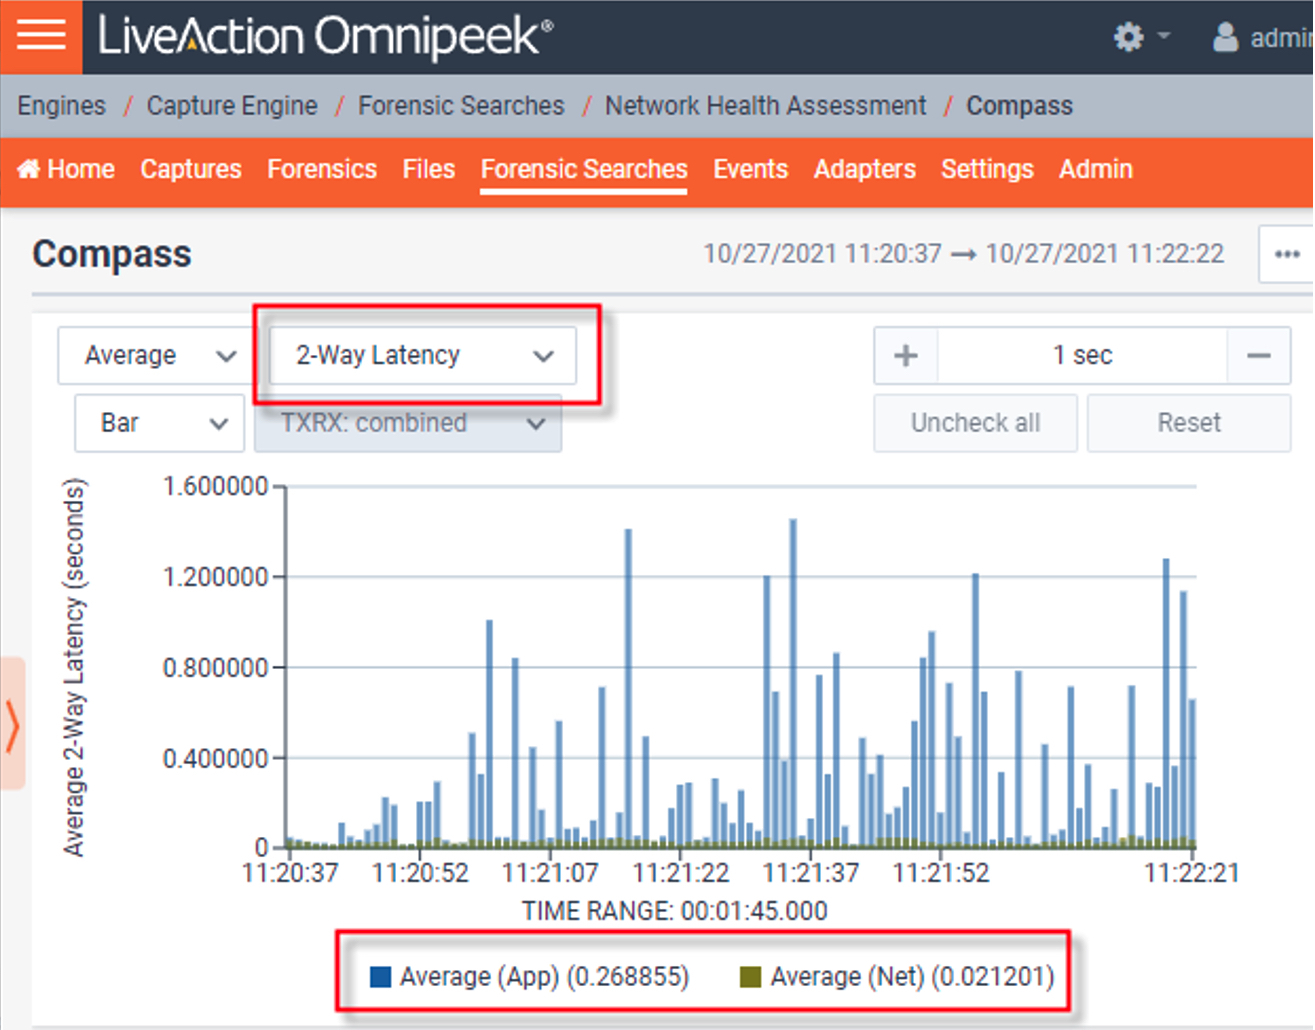1315x1030 pixels.
Task: Open the three-dots more options menu
Action: point(1286,254)
